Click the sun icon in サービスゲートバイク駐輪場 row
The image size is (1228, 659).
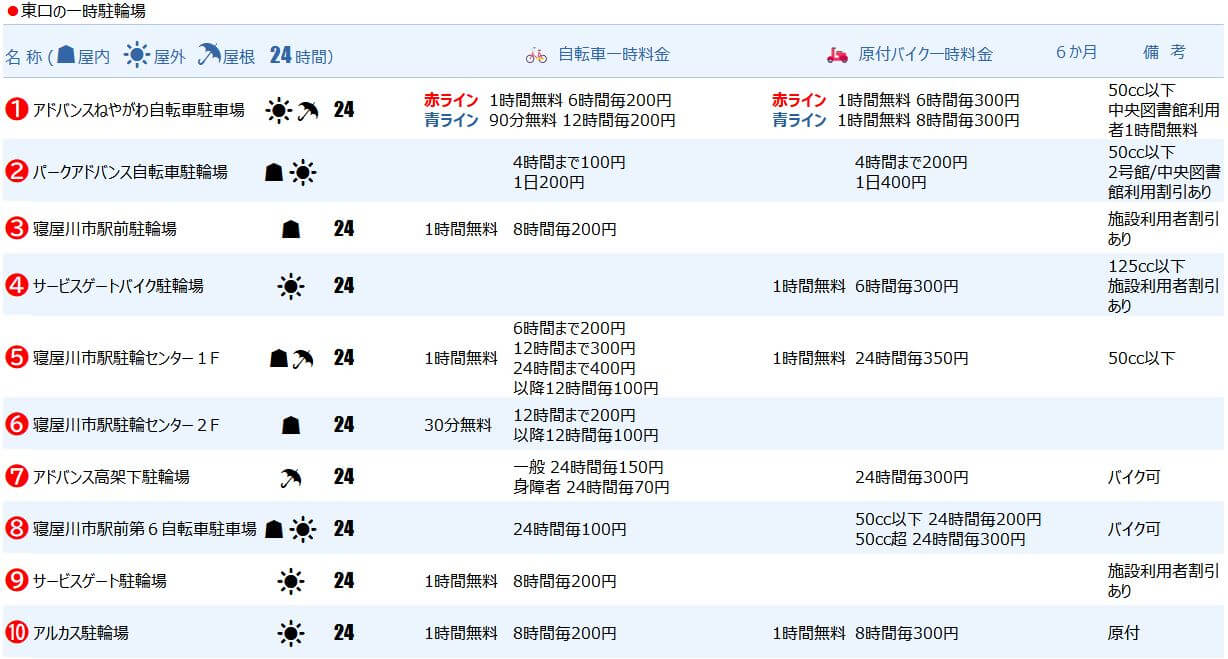(290, 286)
